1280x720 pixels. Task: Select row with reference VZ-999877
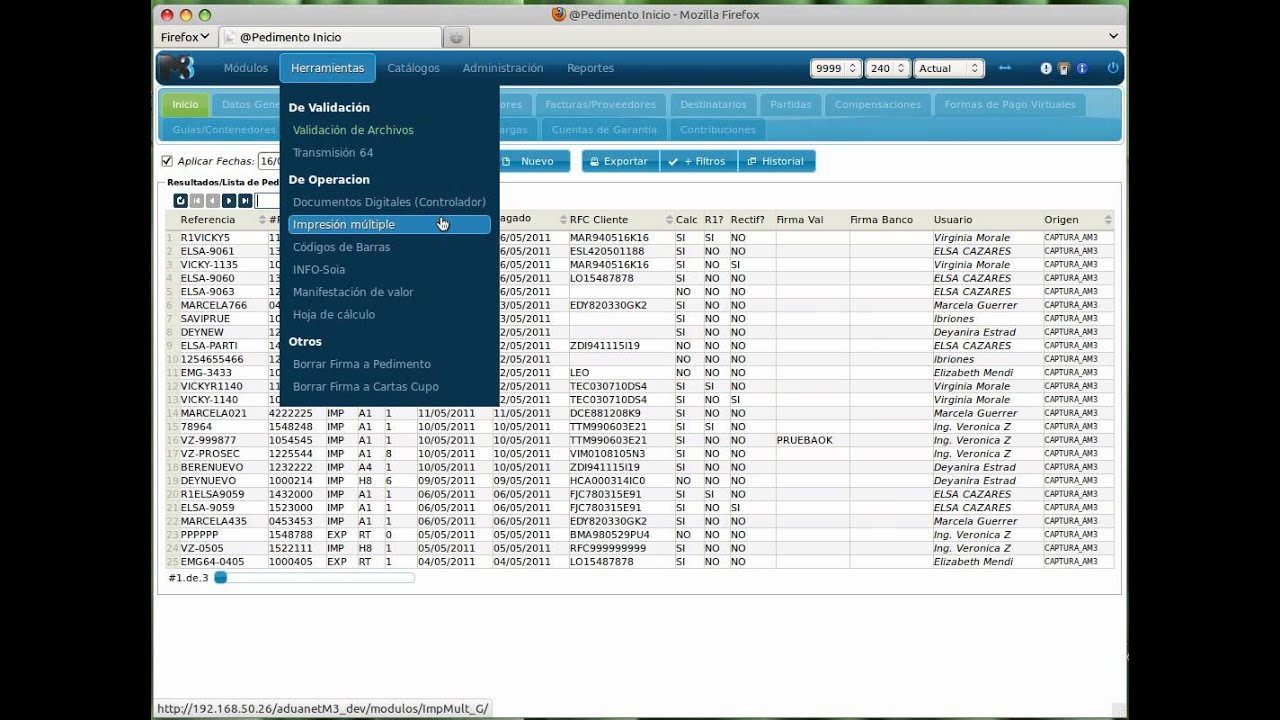[x=639, y=440]
